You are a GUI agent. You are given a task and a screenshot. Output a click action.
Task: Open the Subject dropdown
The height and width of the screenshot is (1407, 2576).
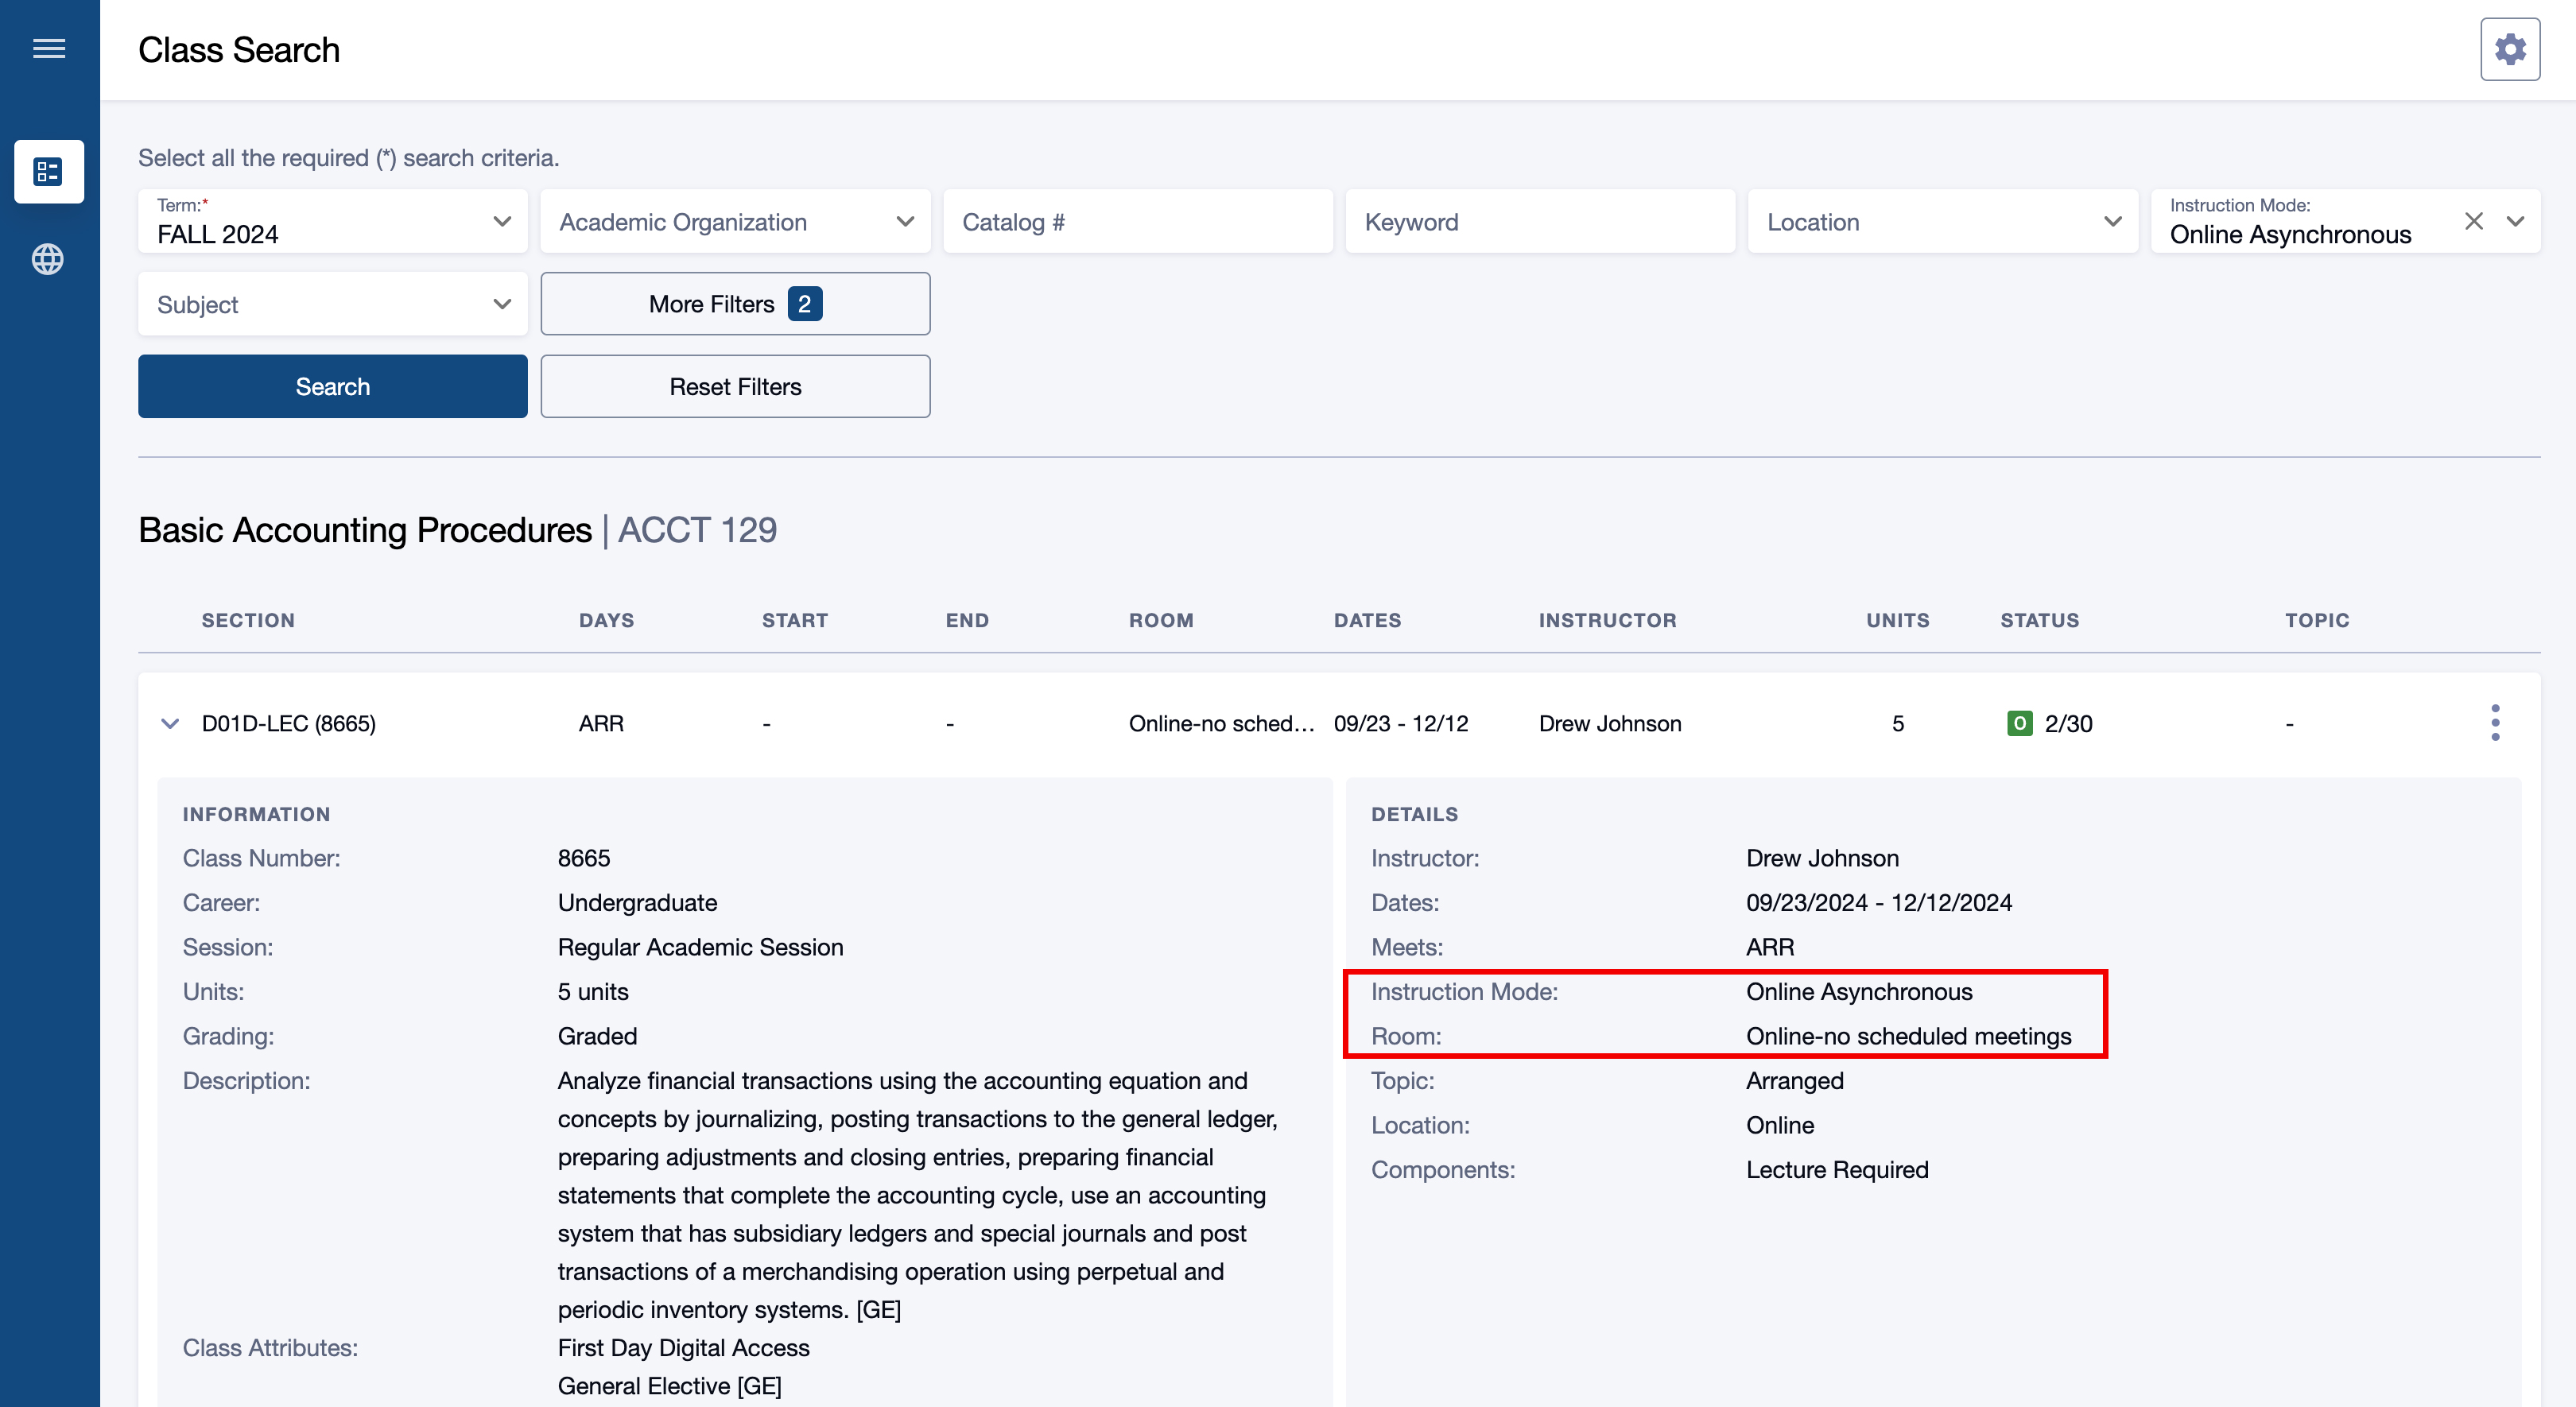pyautogui.click(x=333, y=304)
